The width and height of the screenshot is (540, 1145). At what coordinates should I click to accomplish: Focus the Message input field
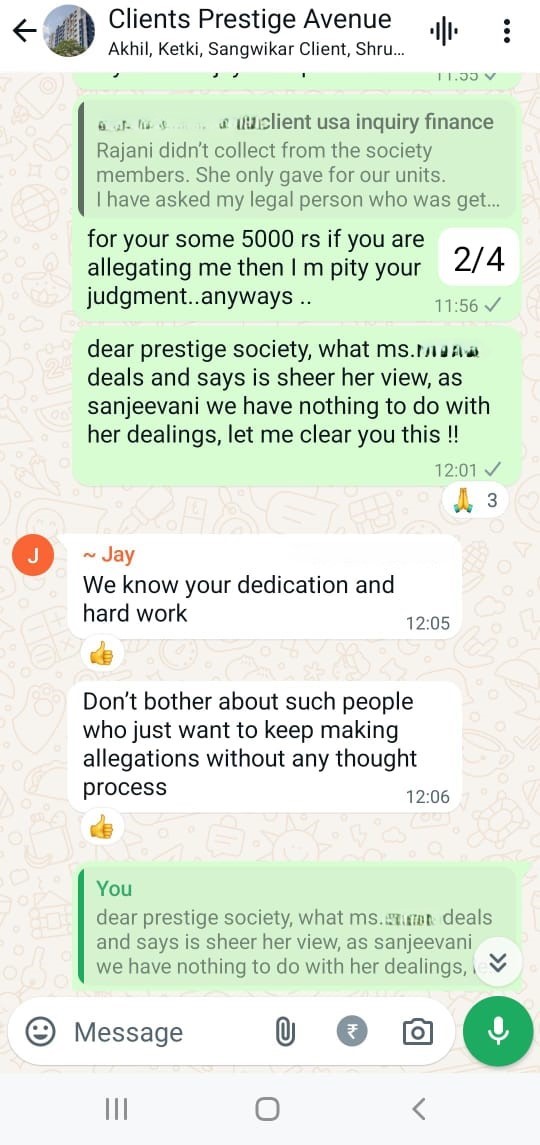click(168, 1033)
